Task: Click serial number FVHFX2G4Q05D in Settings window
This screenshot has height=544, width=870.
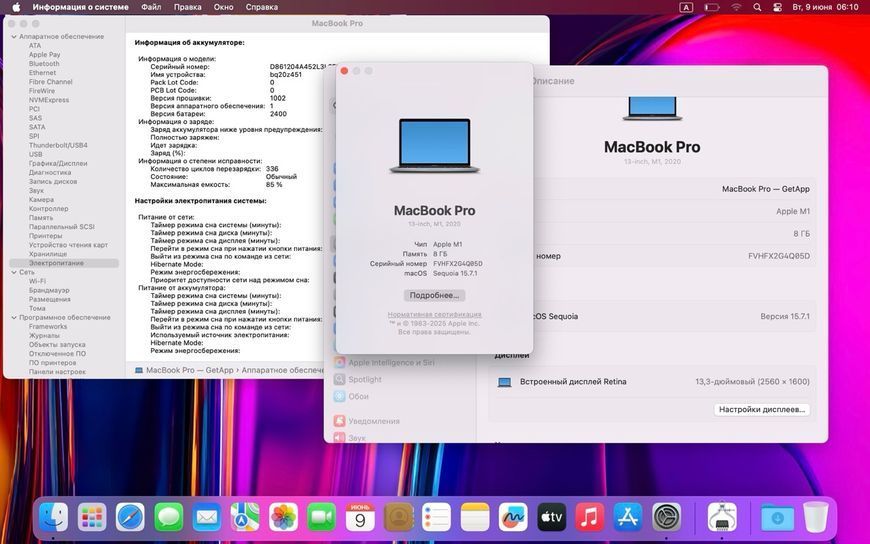Action: 779,256
